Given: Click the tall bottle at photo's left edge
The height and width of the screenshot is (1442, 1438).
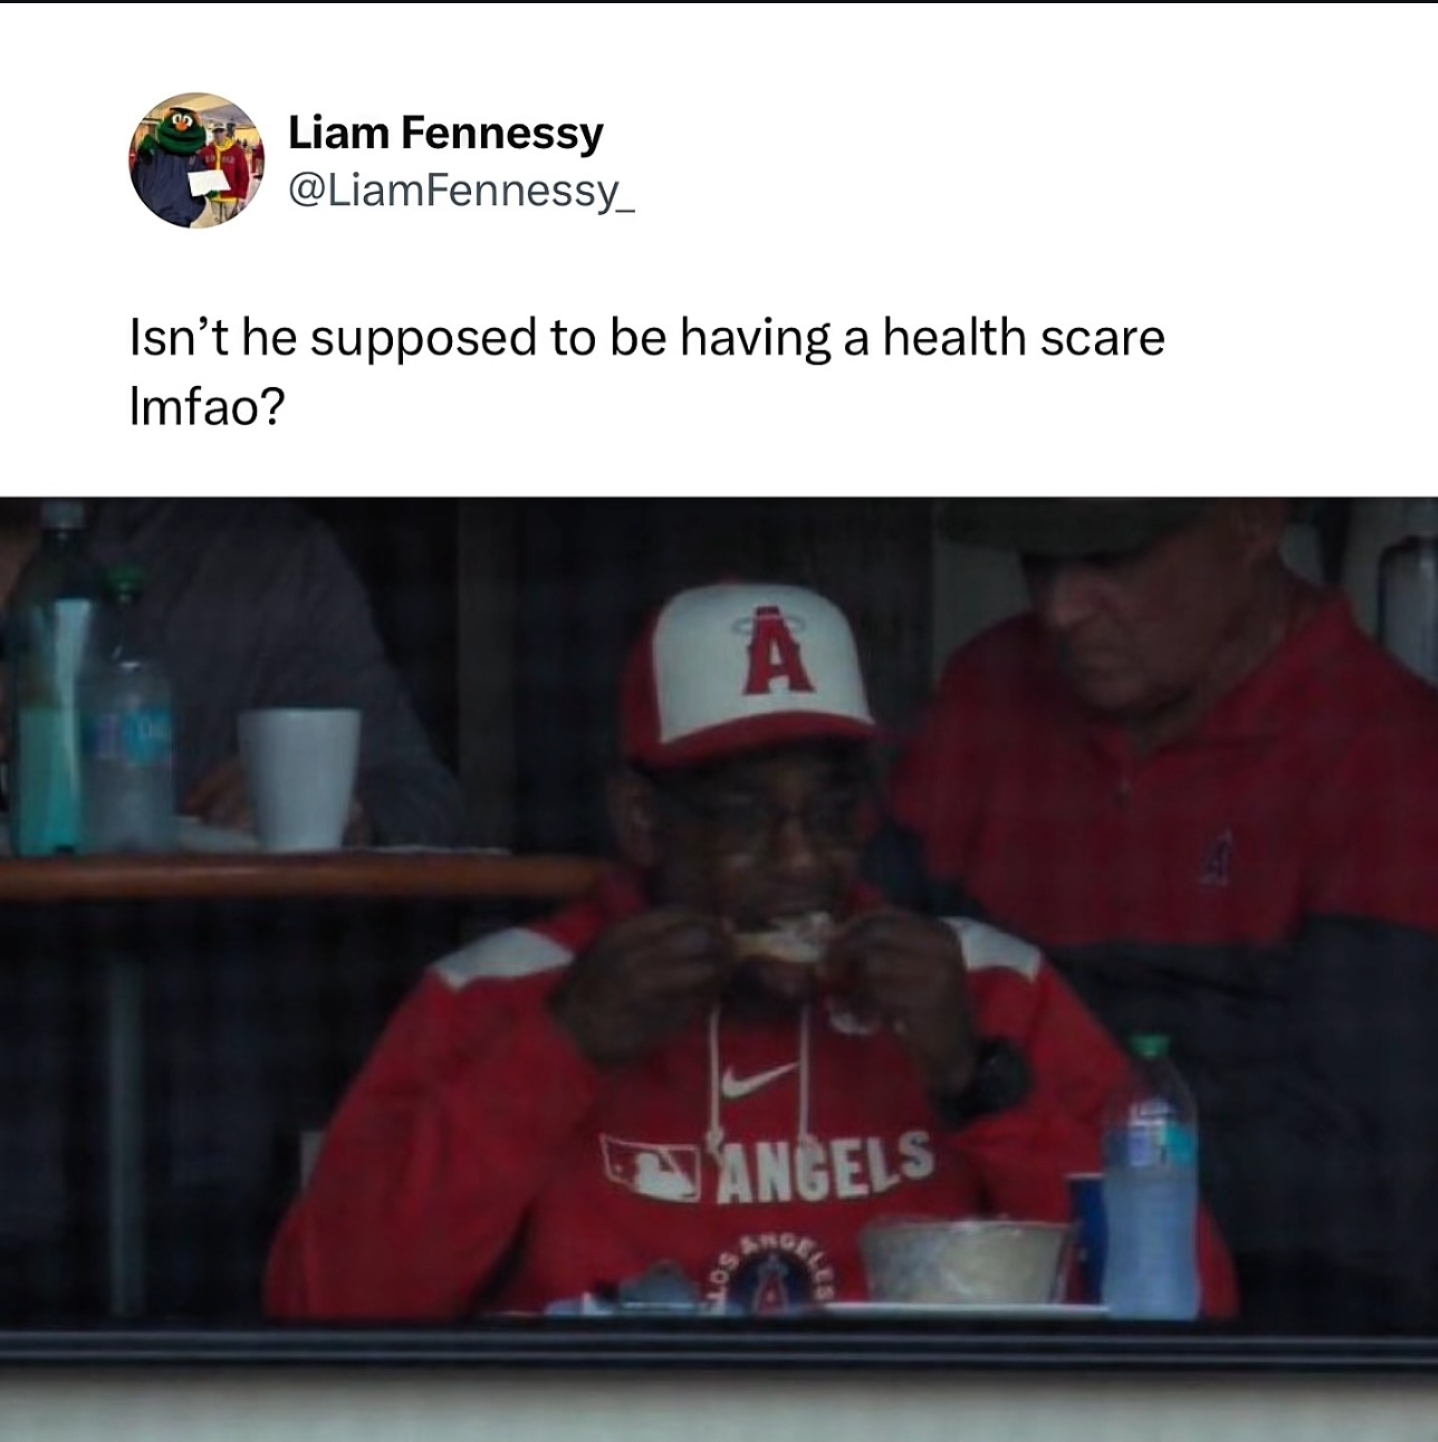Looking at the screenshot, I should pyautogui.click(x=50, y=680).
